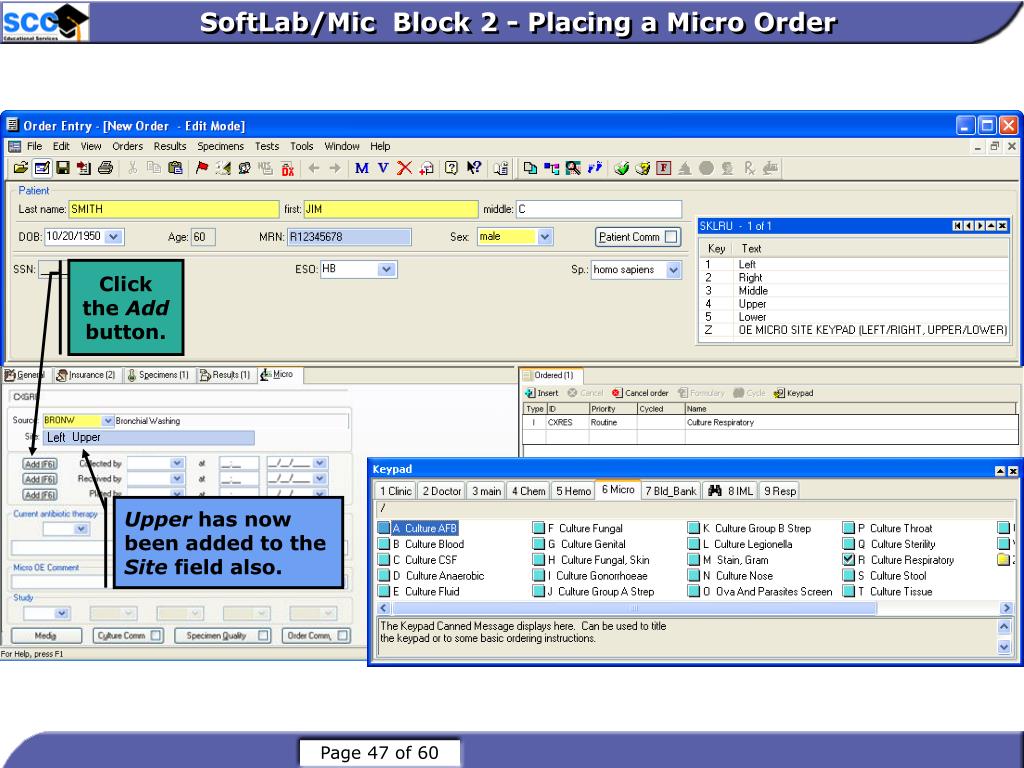Switch to the Results (1) tab
1024x768 pixels.
225,375
